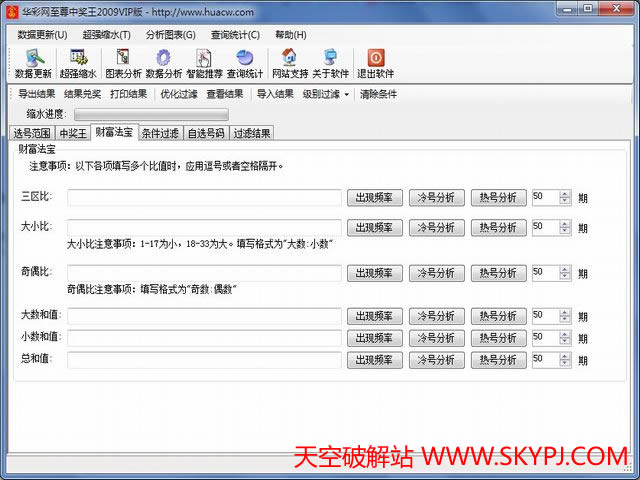Open the 超强缩水 tool icon

point(78,64)
